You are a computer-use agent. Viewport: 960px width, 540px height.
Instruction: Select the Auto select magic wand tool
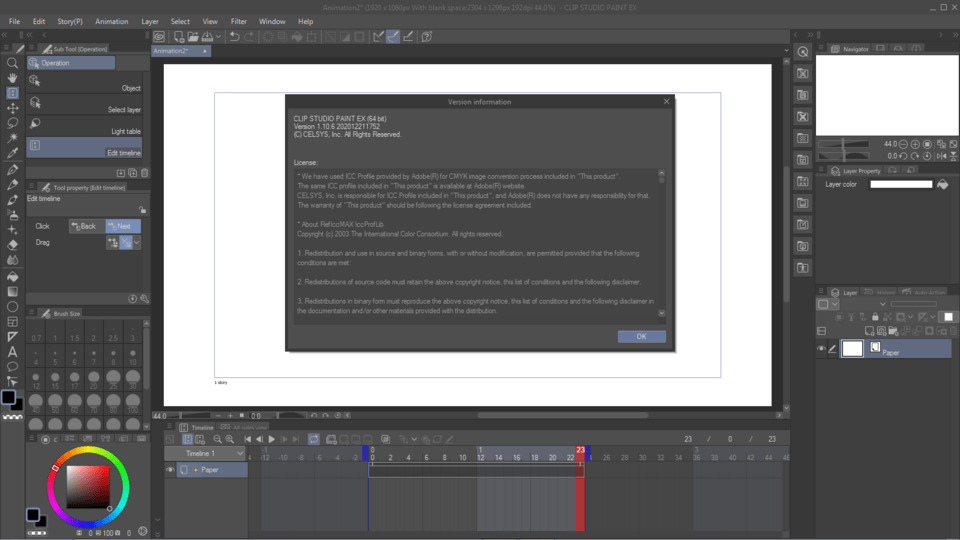[x=12, y=138]
